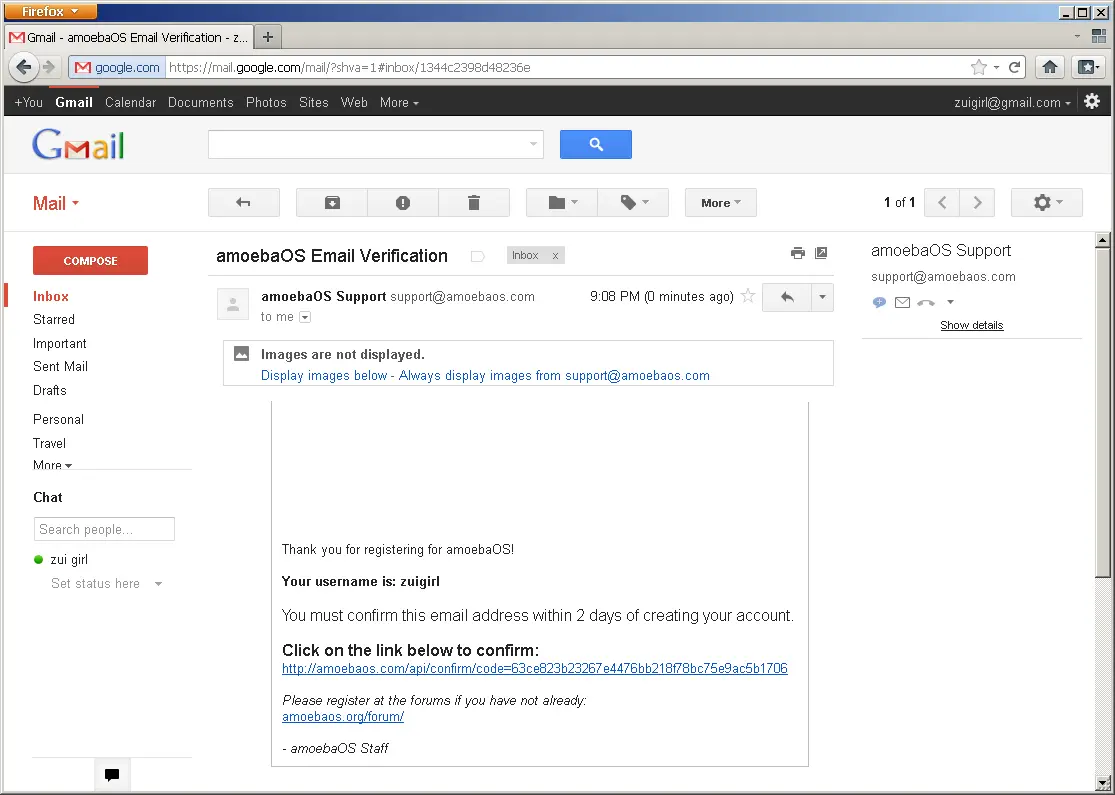Expand the More menu in Google bar
The height and width of the screenshot is (795, 1115).
pyautogui.click(x=399, y=102)
